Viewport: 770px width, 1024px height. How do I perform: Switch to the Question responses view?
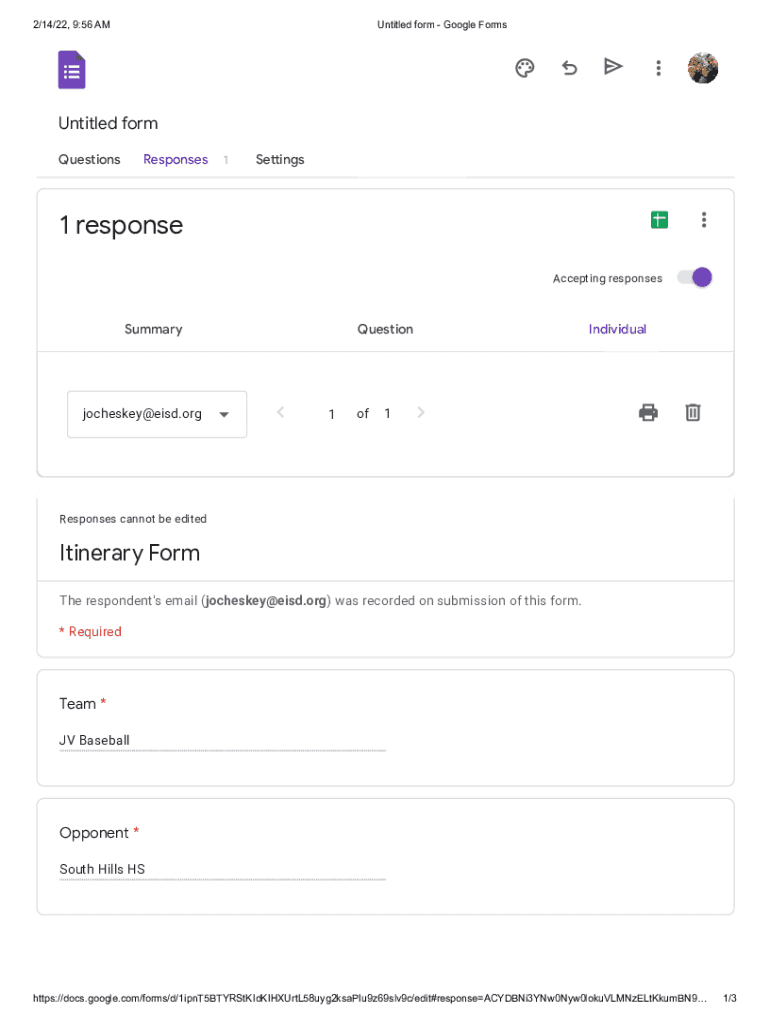tap(385, 329)
